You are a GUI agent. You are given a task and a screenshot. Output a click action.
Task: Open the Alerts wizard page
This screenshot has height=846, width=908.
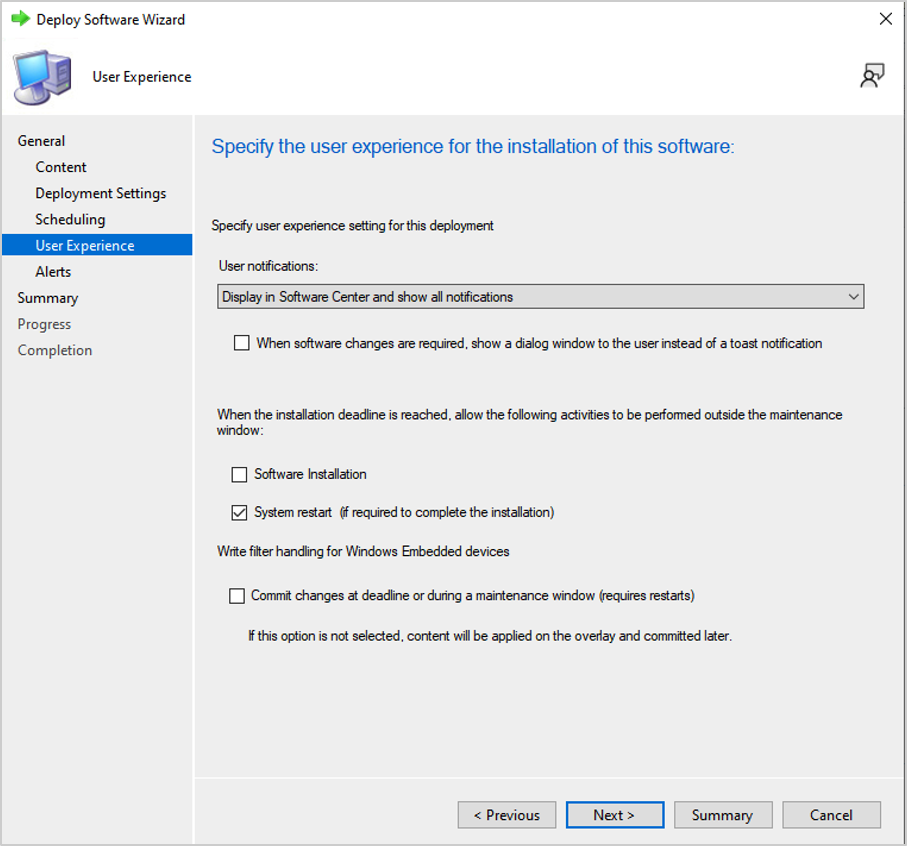(53, 271)
